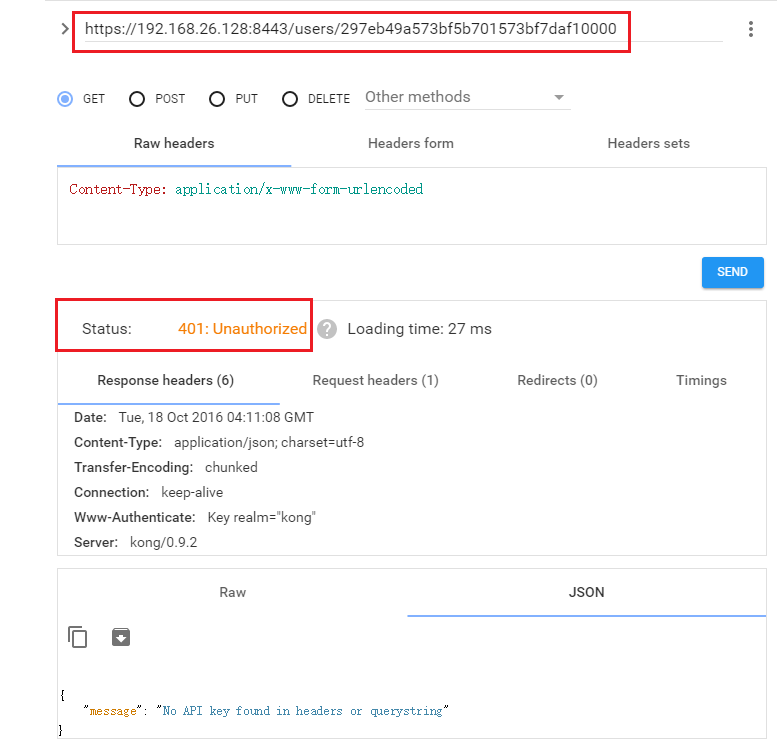Click the Www-Authenticate Key realm="kong" value

[x=262, y=518]
